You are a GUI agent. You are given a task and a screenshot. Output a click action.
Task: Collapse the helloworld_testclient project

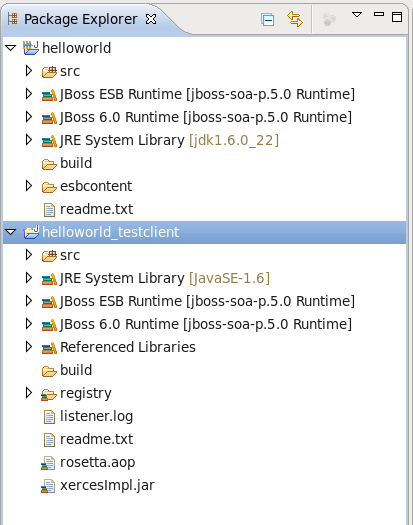pos(11,232)
